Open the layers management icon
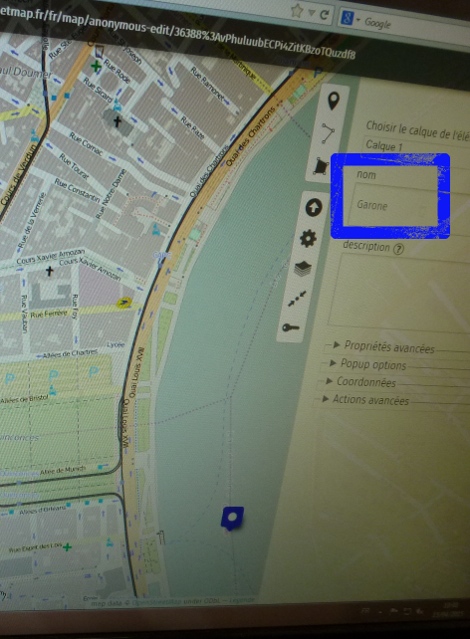Image resolution: width=470 pixels, height=639 pixels. 302,269
